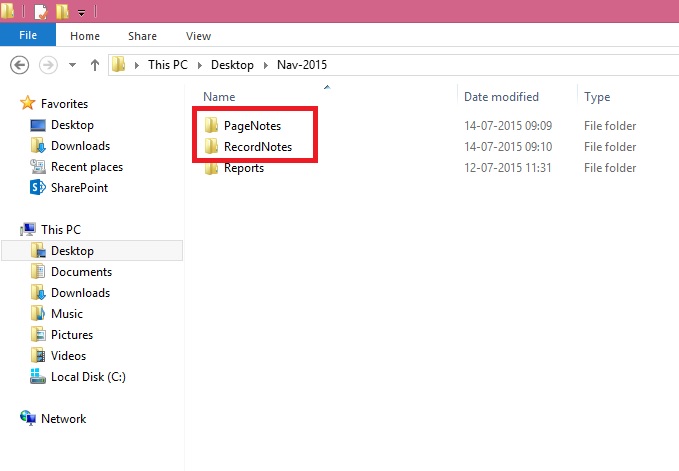Image resolution: width=679 pixels, height=471 pixels.
Task: Select the Reports folder icon
Action: coord(211,168)
